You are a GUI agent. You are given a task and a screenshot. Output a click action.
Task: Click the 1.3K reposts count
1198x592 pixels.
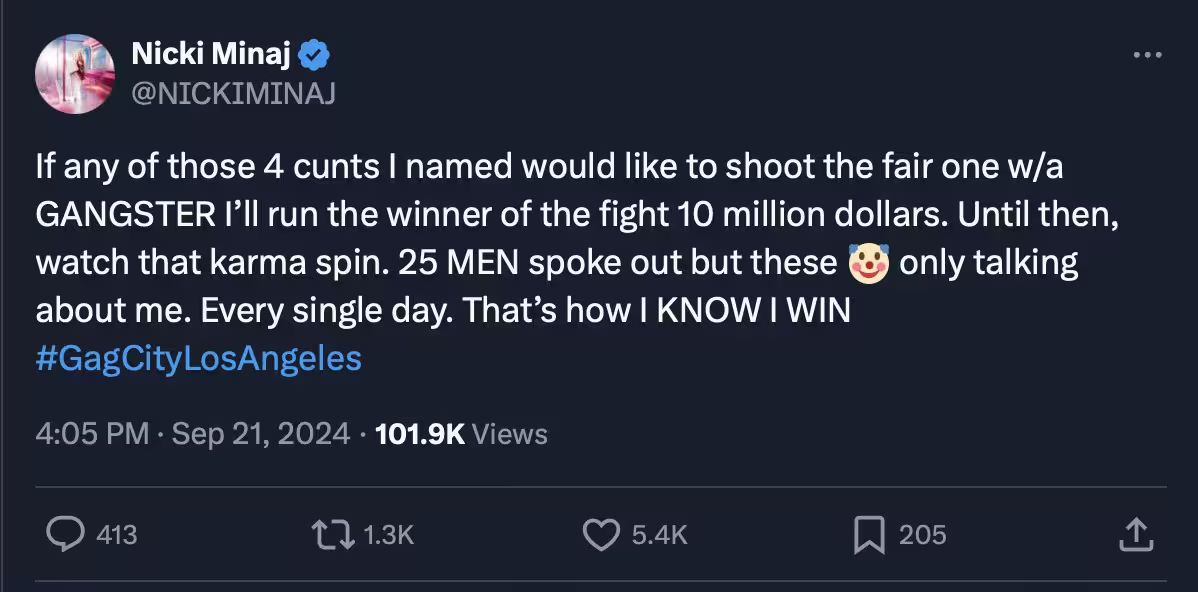[388, 535]
